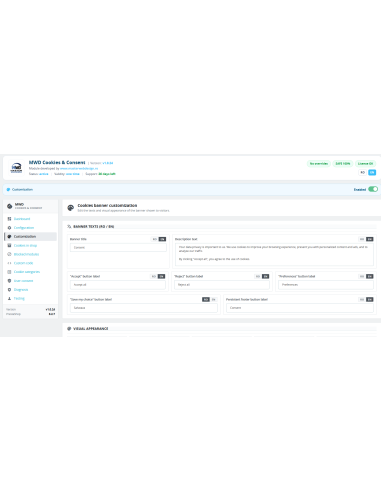This screenshot has width=381, height=492.
Task: Select EN language for the Description text
Action: click(x=370, y=239)
